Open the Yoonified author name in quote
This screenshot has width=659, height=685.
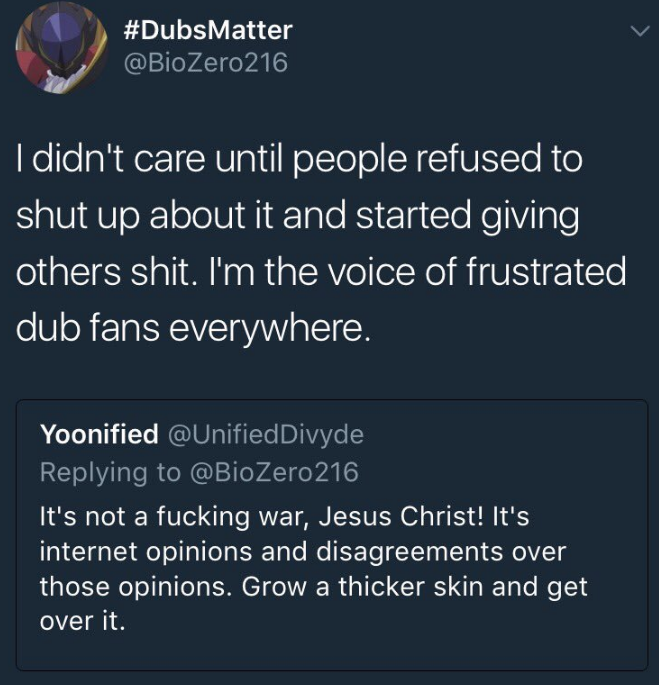click(99, 434)
